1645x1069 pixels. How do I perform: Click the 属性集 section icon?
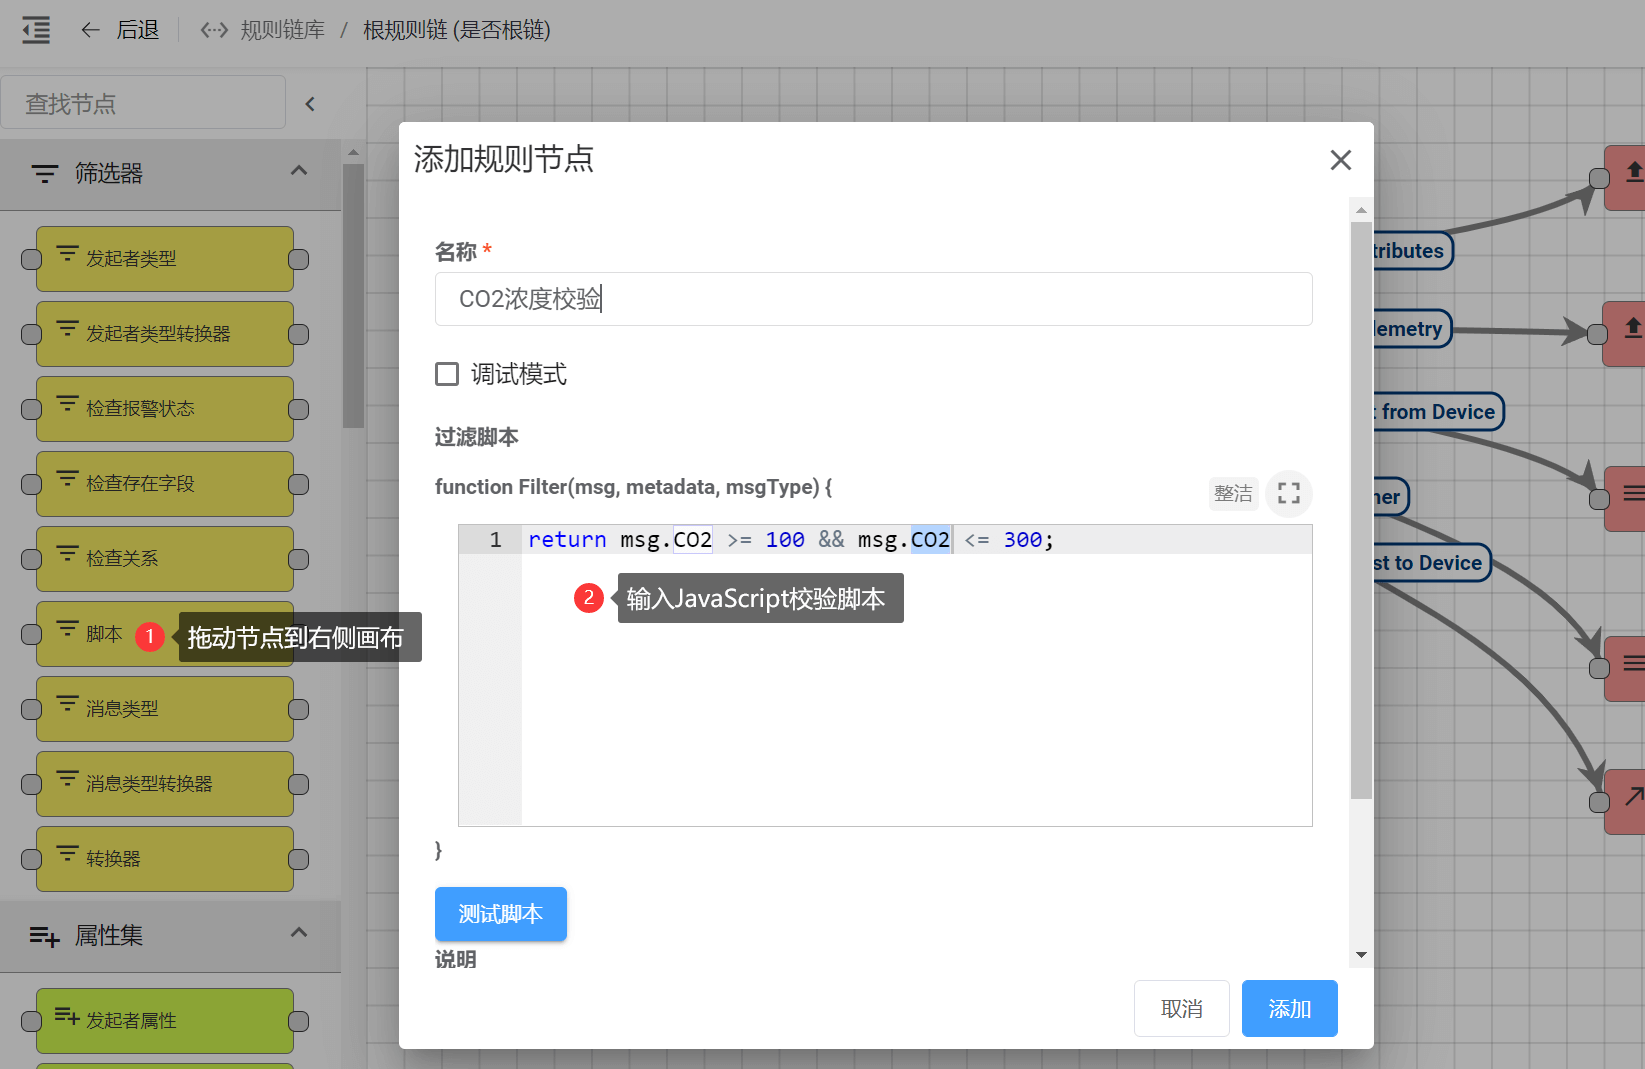(45, 936)
